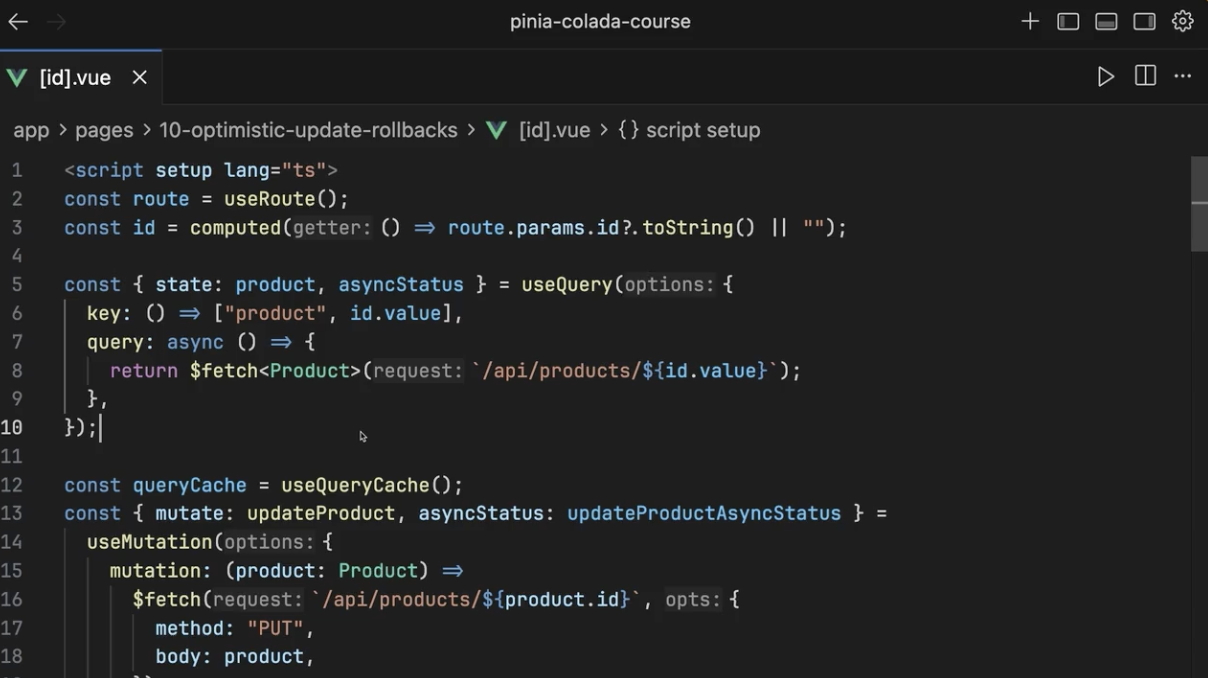Click the toString call on line 3

(x=688, y=228)
